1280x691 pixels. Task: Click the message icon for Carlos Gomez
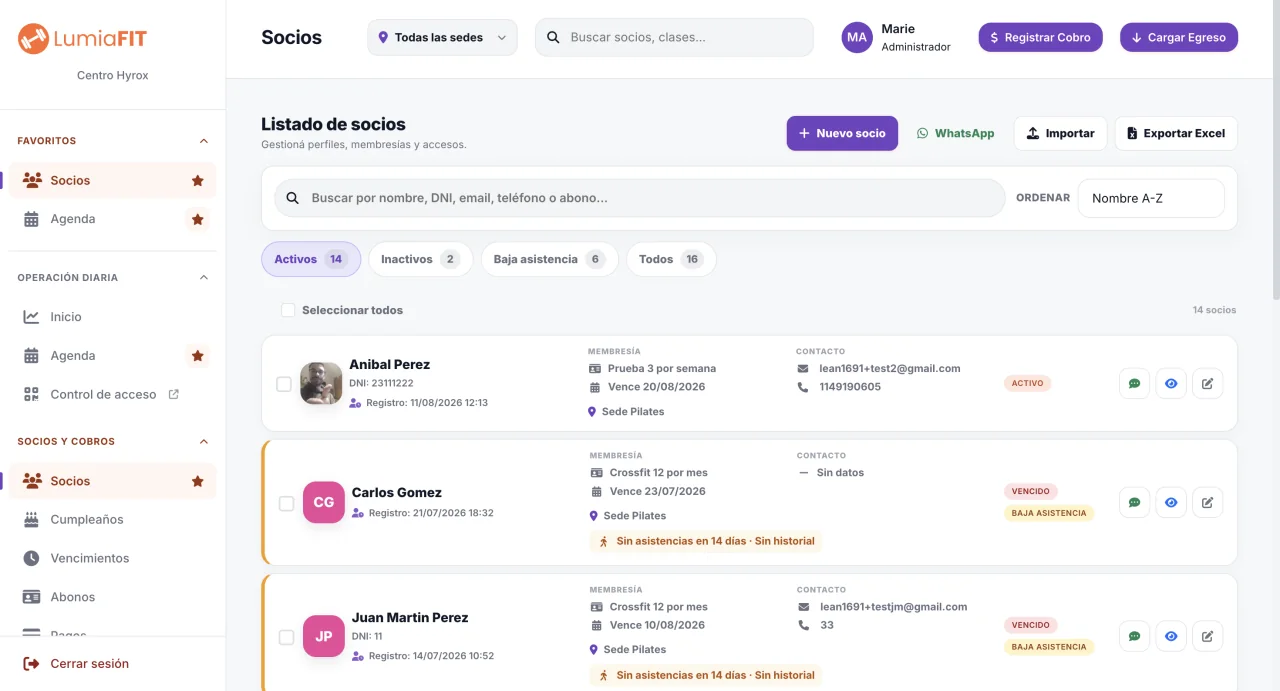pyautogui.click(x=1134, y=502)
